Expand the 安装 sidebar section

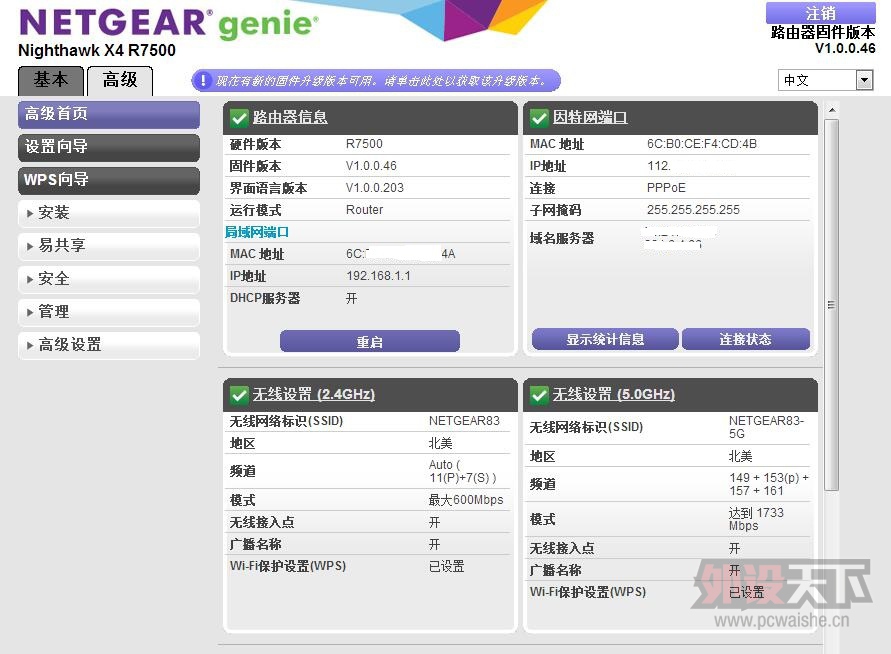(x=109, y=213)
